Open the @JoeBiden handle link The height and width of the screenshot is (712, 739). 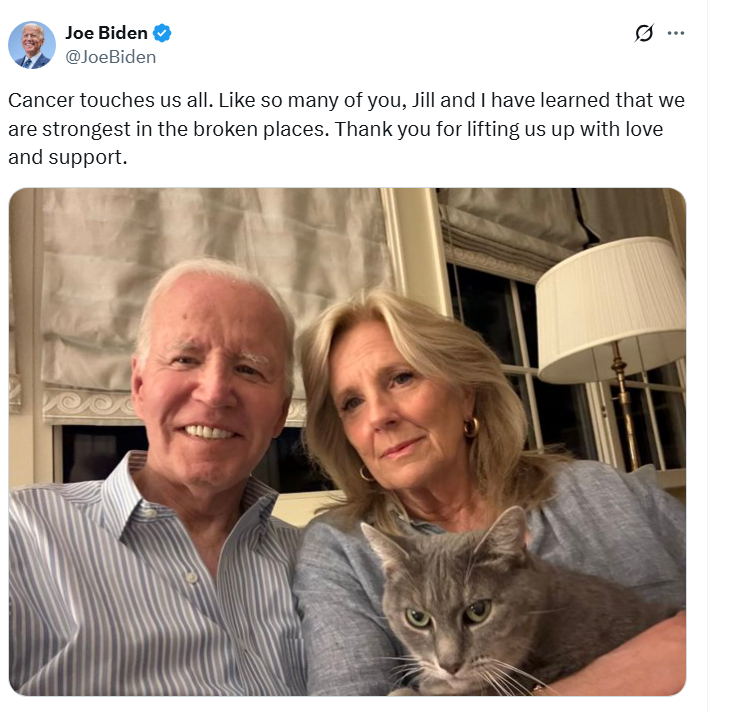[x=111, y=57]
